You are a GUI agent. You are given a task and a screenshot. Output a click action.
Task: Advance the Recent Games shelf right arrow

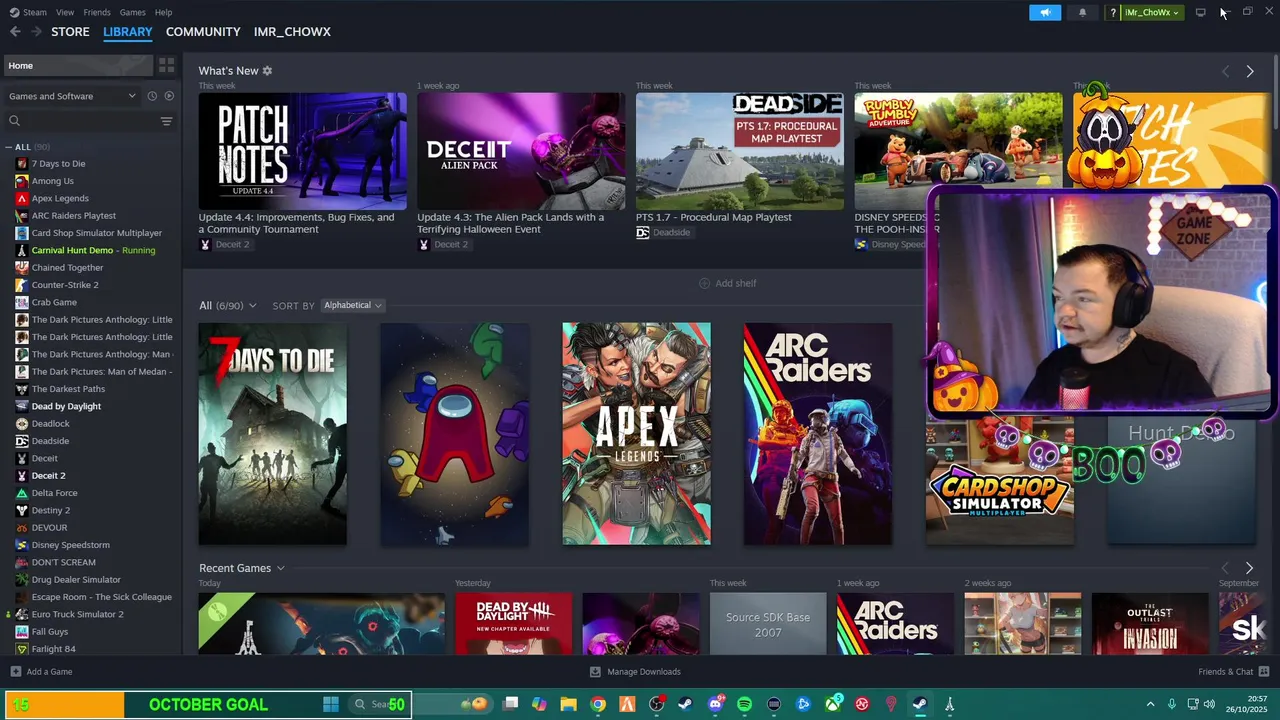tap(1249, 568)
